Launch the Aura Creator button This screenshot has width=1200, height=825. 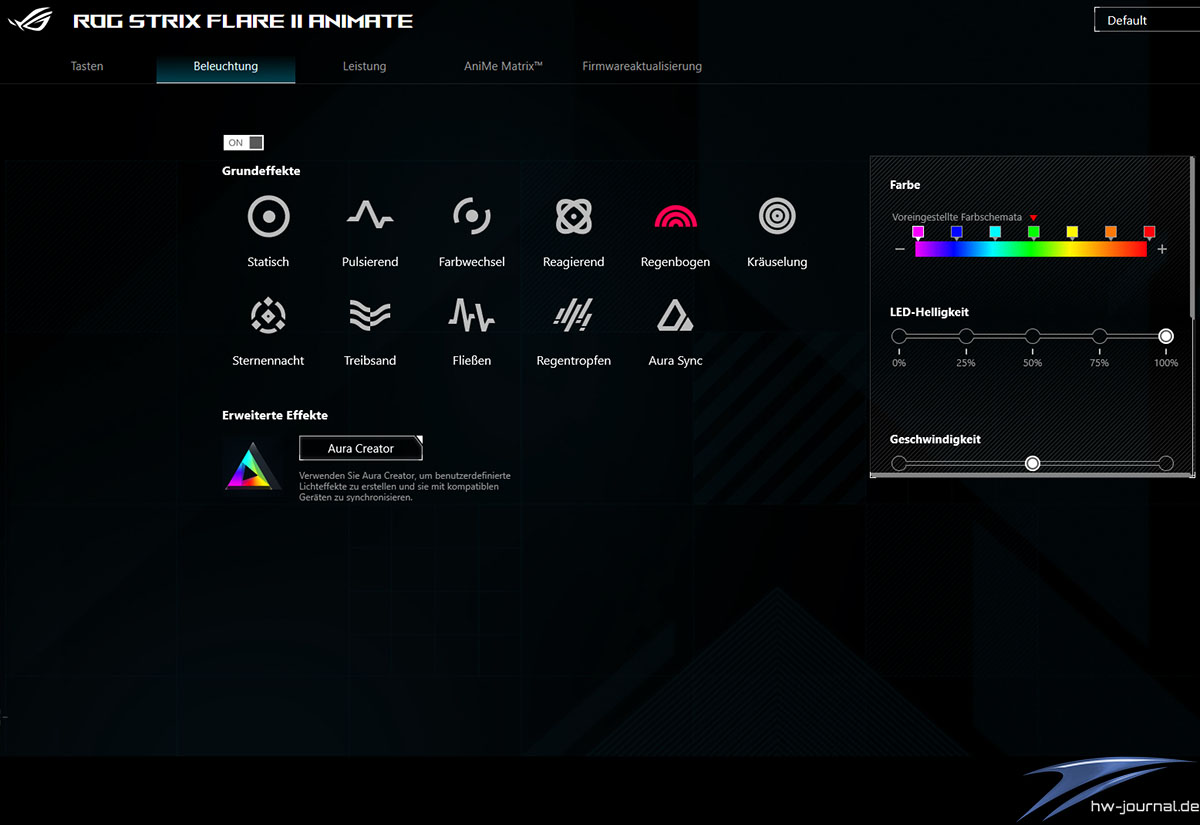(361, 449)
